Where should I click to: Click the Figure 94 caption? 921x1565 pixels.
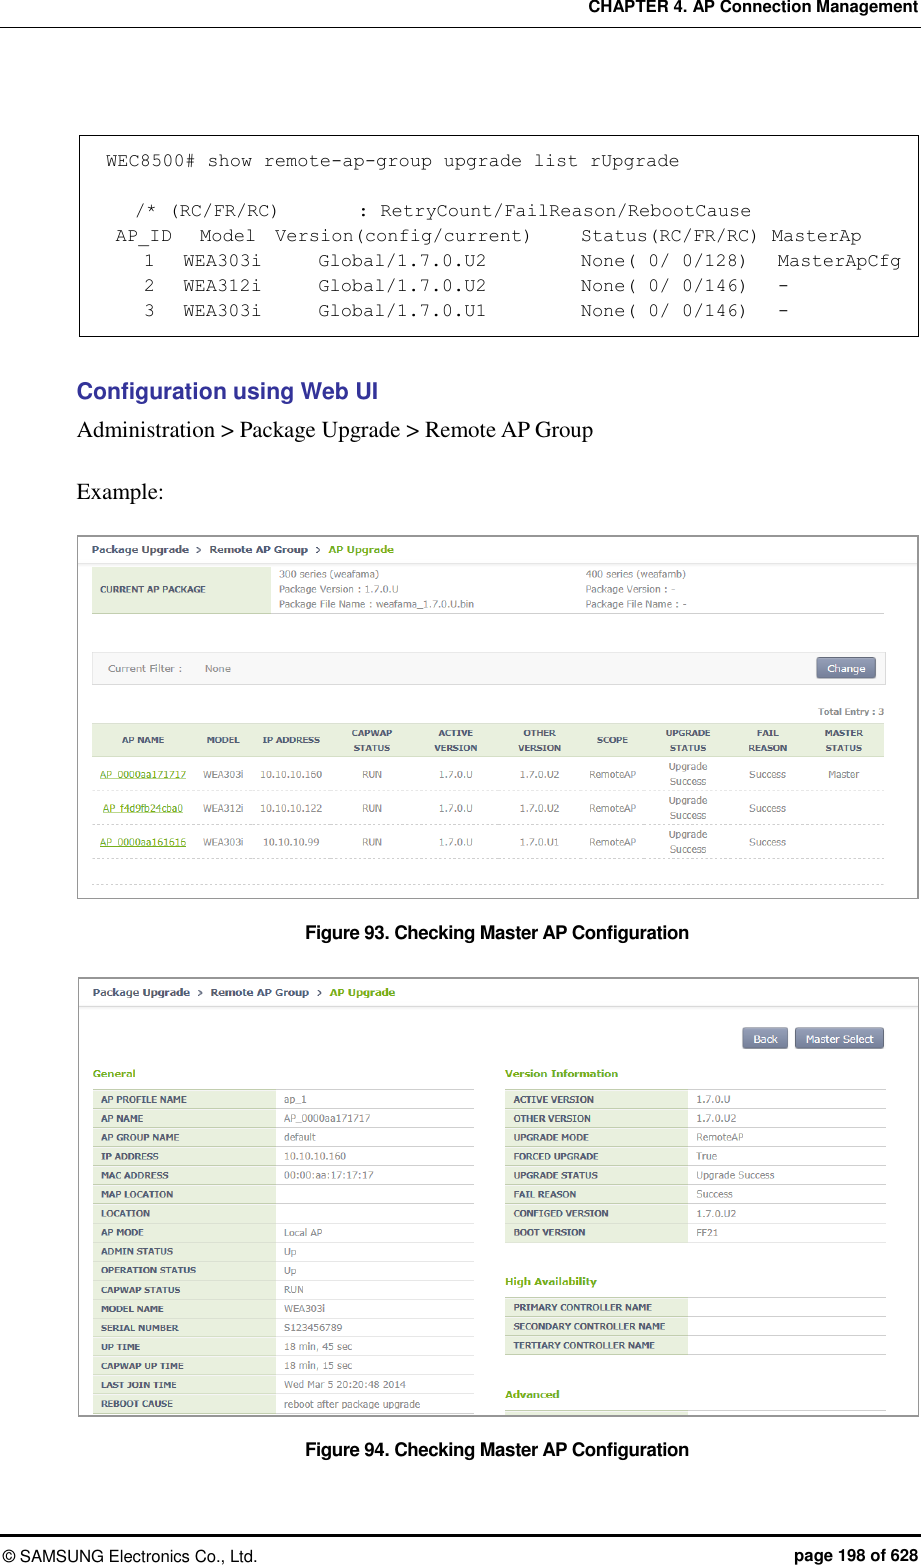[496, 1449]
